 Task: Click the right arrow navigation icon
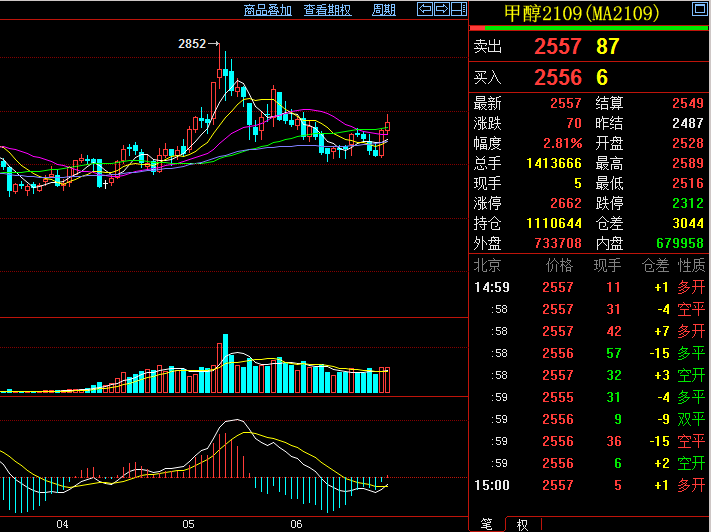point(442,9)
